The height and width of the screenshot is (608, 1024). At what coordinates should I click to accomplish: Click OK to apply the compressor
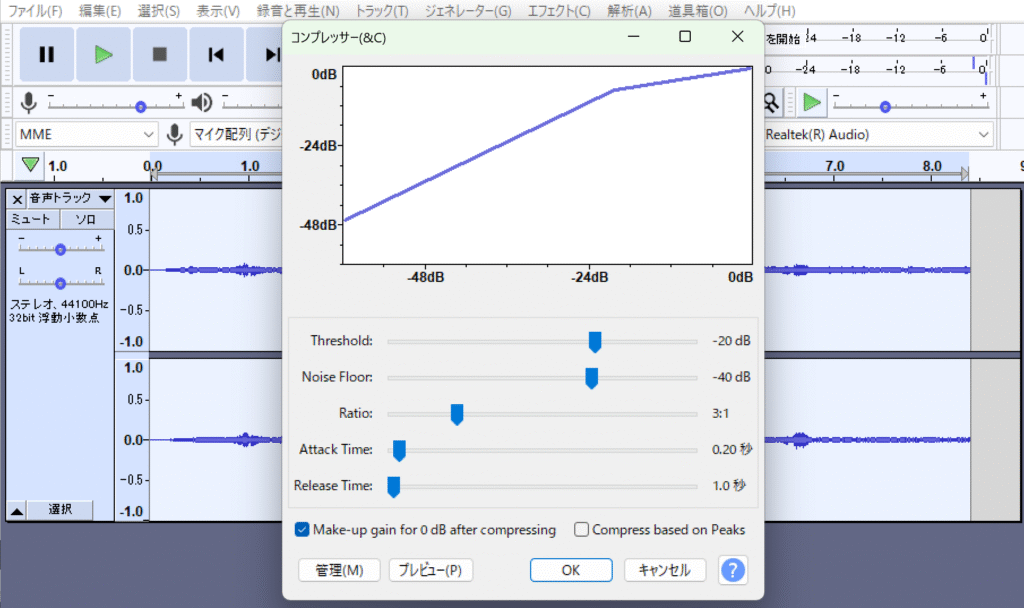pos(570,570)
